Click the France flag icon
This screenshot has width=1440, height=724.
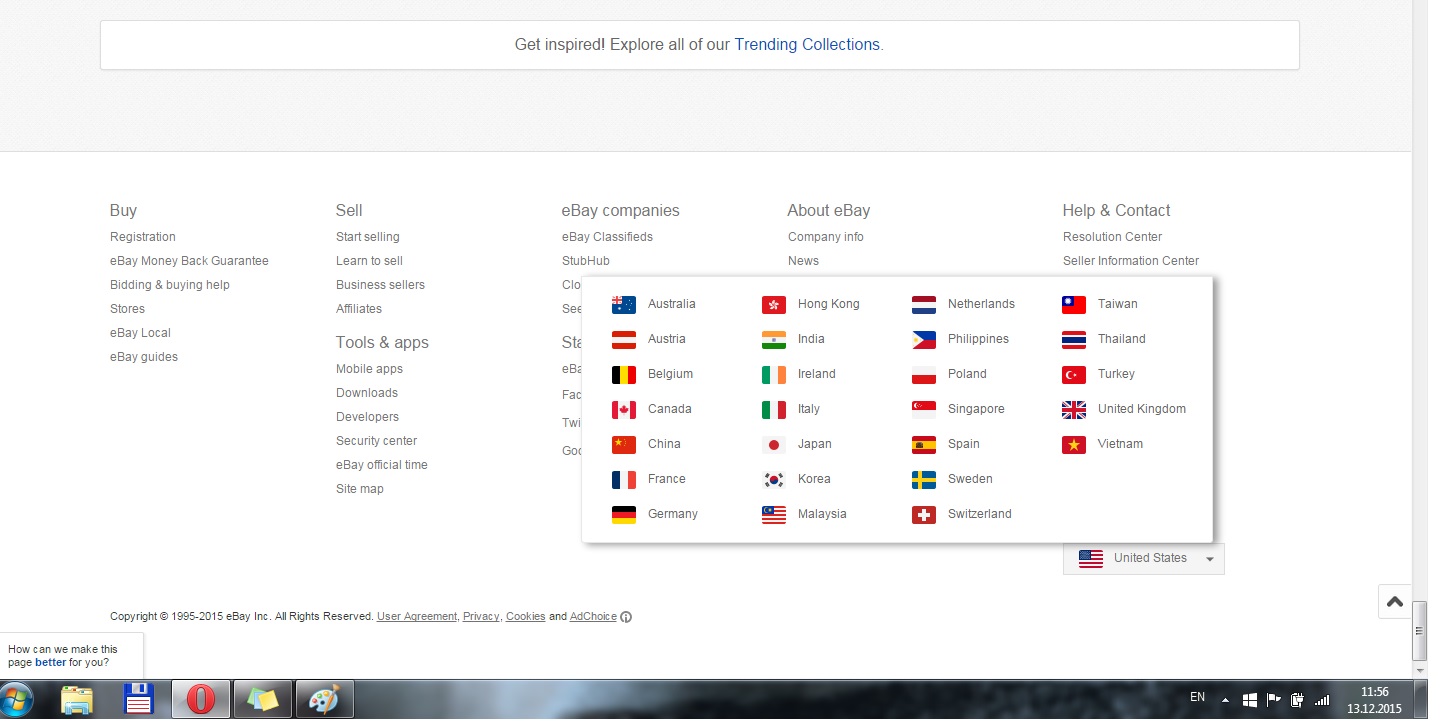pyautogui.click(x=624, y=479)
